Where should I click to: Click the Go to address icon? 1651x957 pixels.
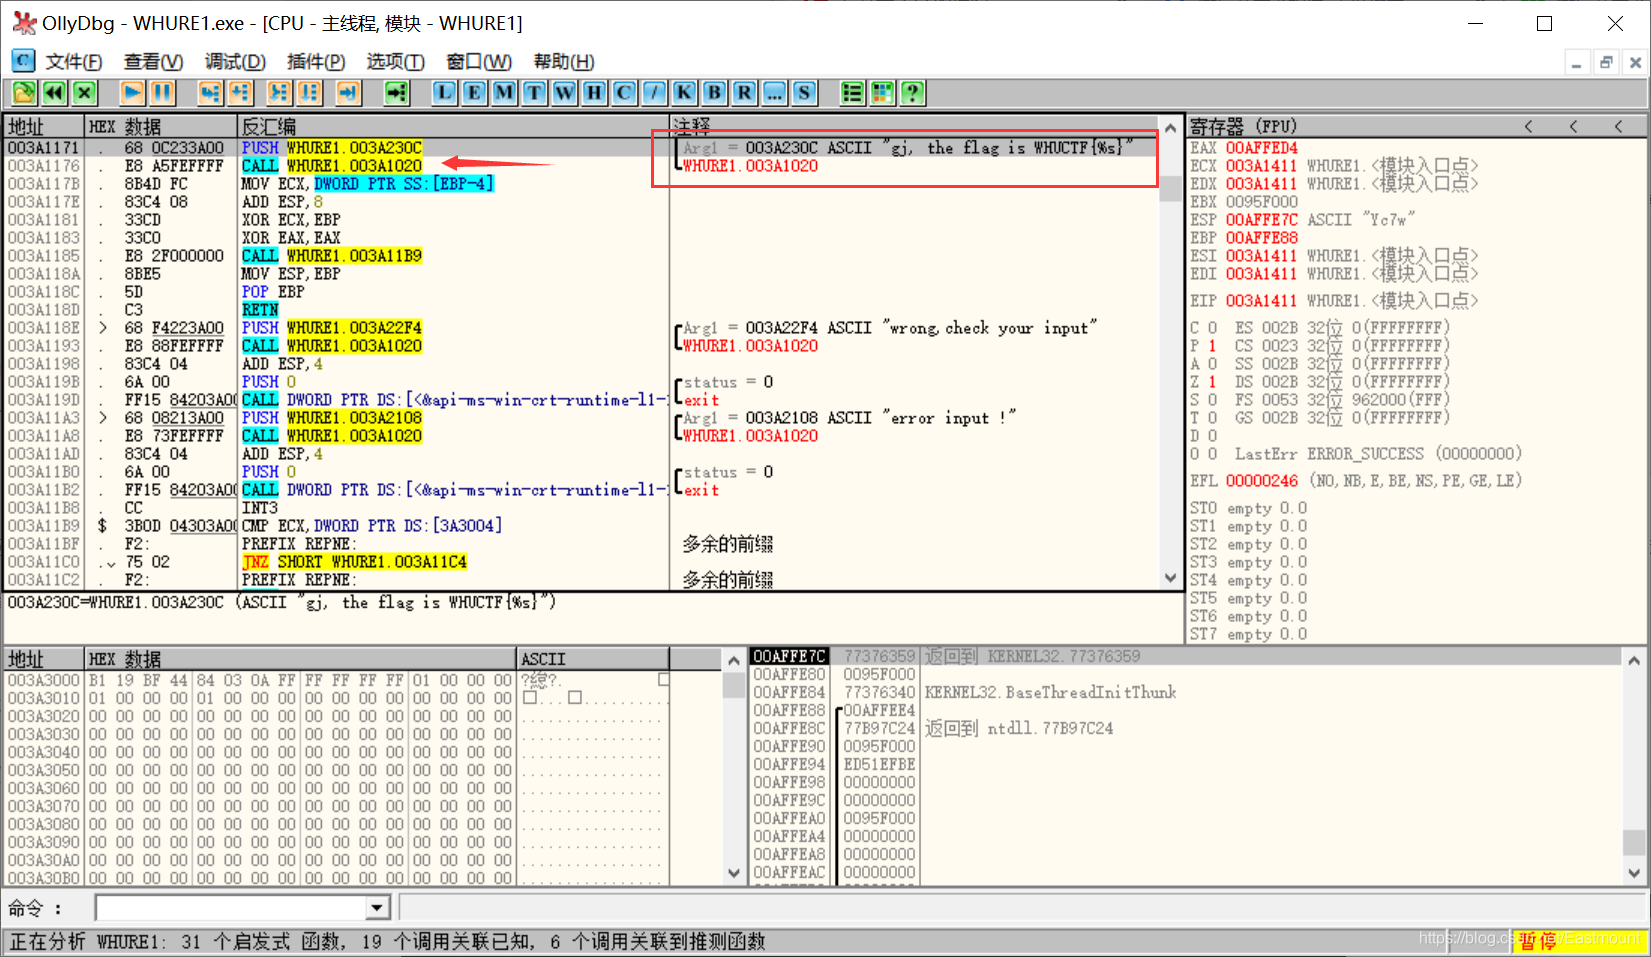click(x=397, y=93)
